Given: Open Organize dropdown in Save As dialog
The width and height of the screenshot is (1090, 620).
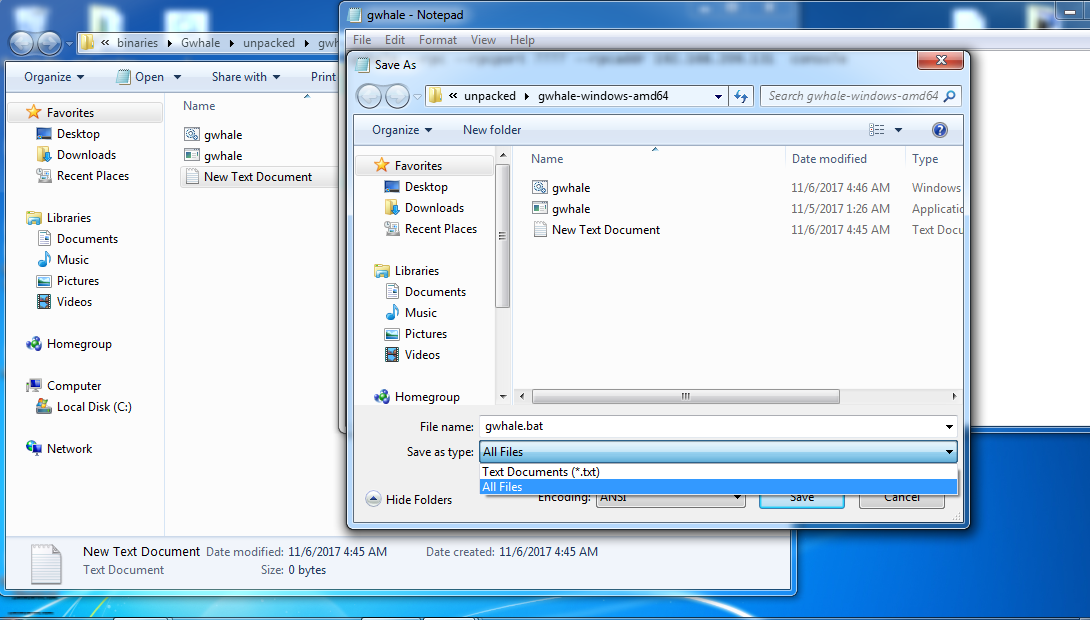Looking at the screenshot, I should [402, 130].
